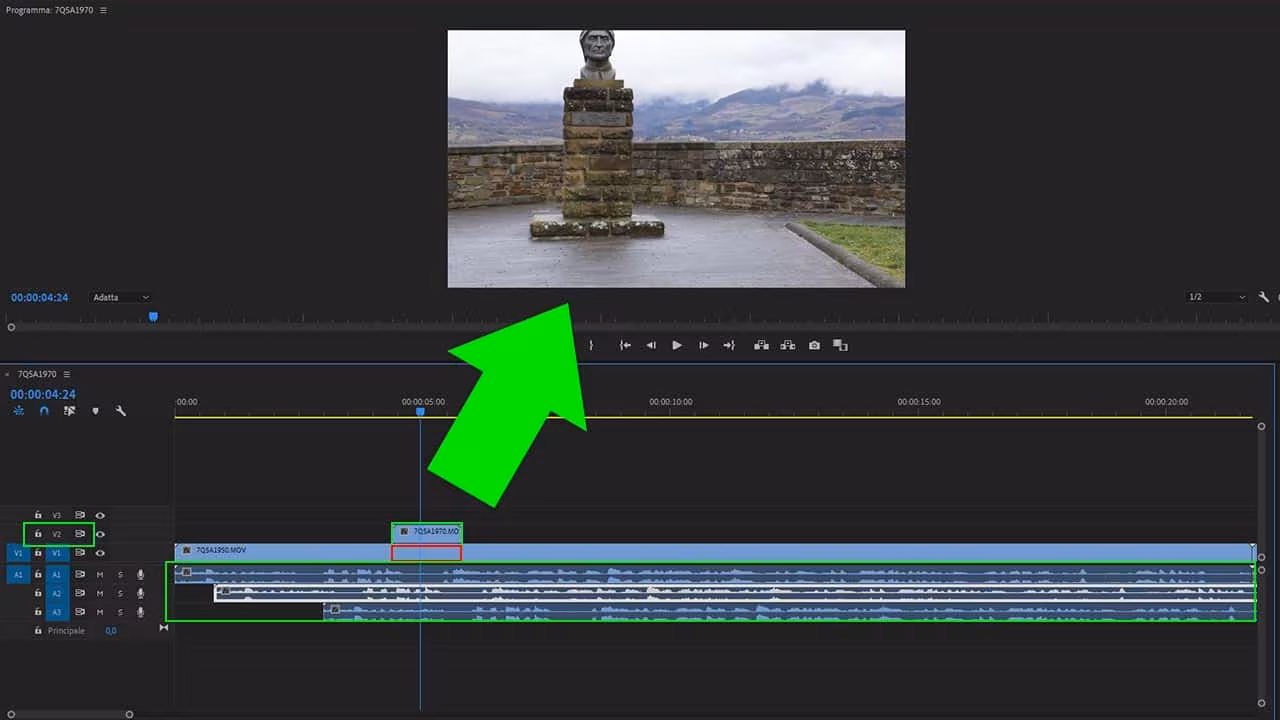
Task: Click the Lift icon in the Program monitor
Action: (x=761, y=345)
